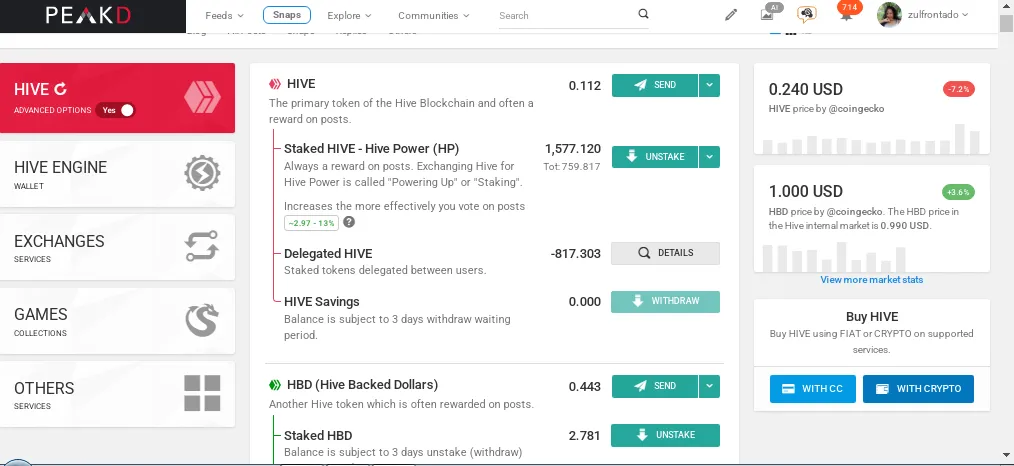The image size is (1014, 466).
Task: Click the Unstake button for Hive Power
Action: [x=654, y=156]
